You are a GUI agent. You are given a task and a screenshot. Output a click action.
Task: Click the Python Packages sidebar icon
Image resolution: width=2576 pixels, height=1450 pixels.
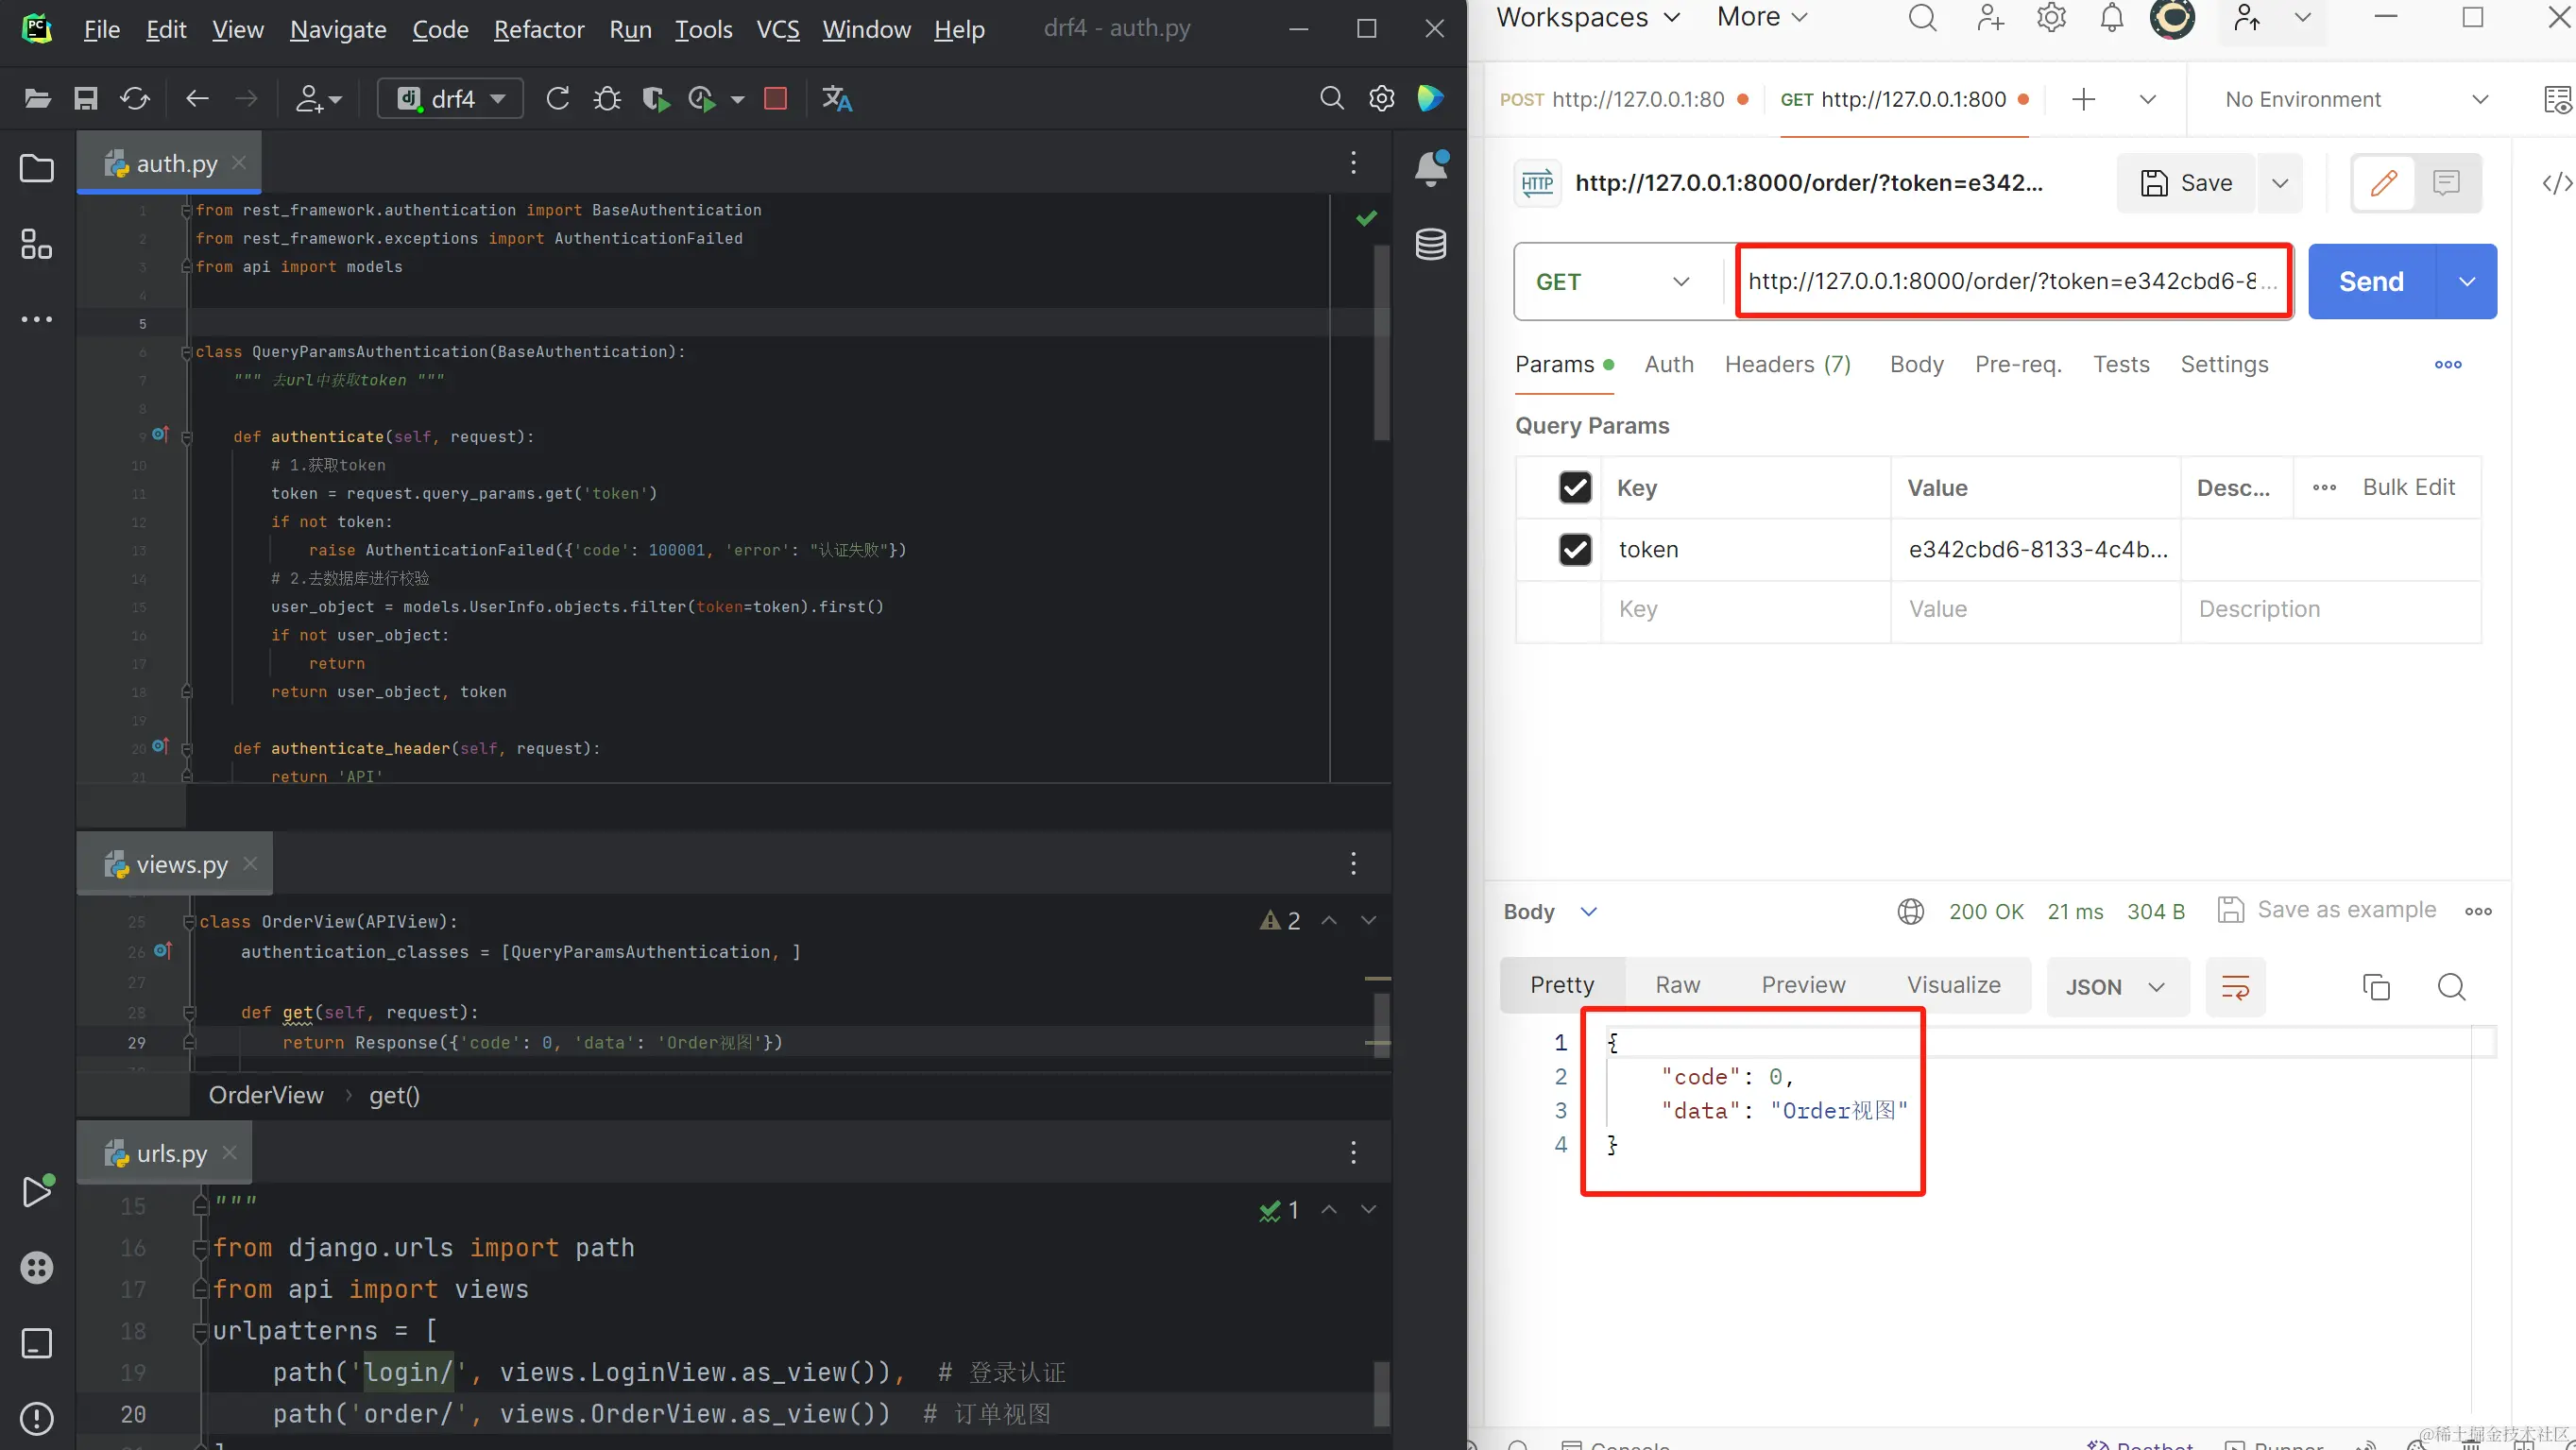click(37, 1268)
